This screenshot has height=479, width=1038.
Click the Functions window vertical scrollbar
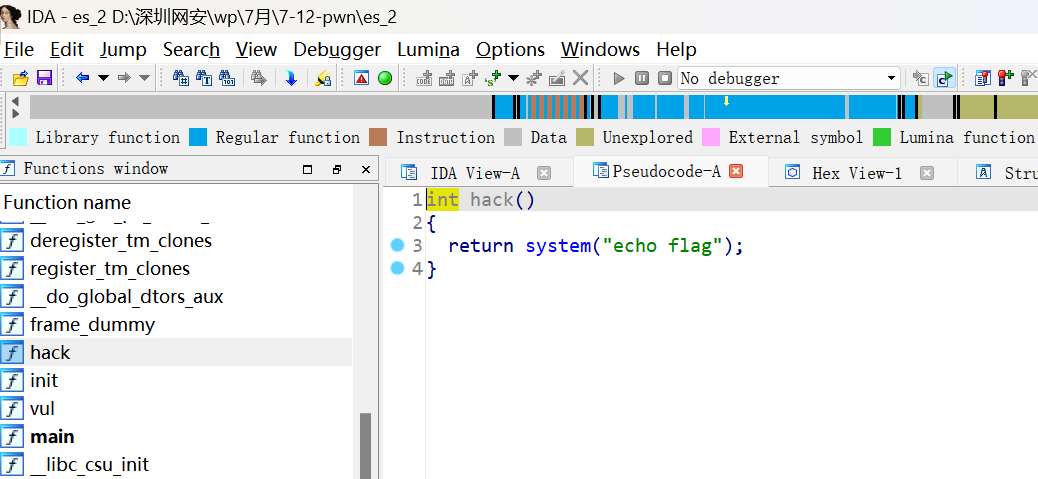pos(365,440)
